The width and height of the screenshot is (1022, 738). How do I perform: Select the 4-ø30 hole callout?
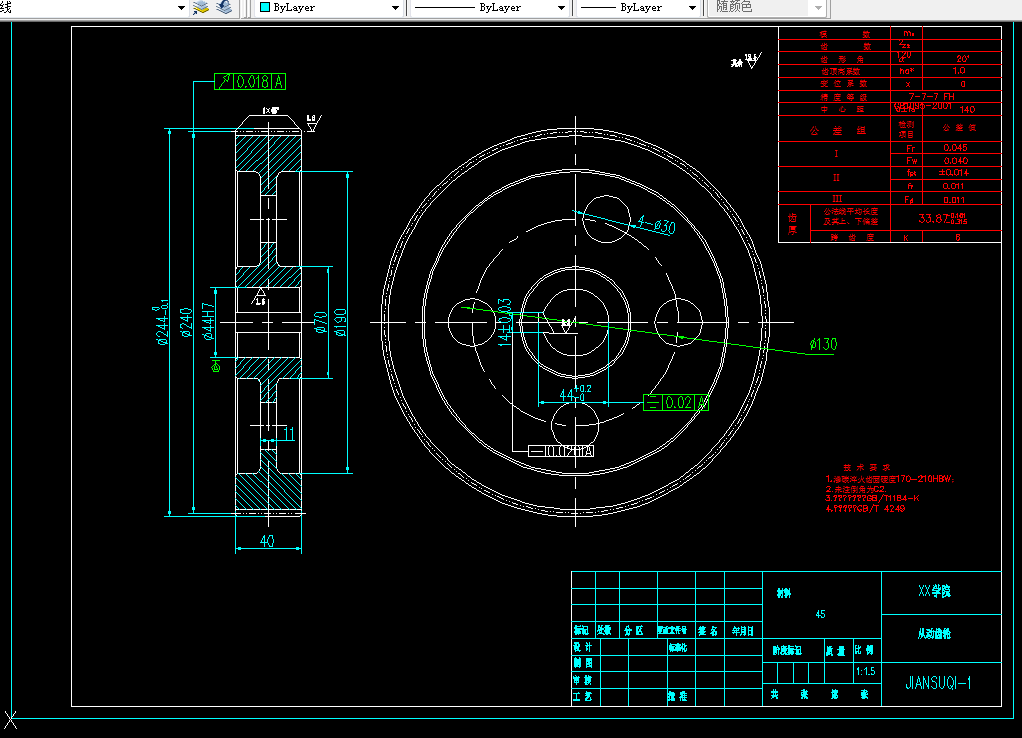pyautogui.click(x=656, y=225)
